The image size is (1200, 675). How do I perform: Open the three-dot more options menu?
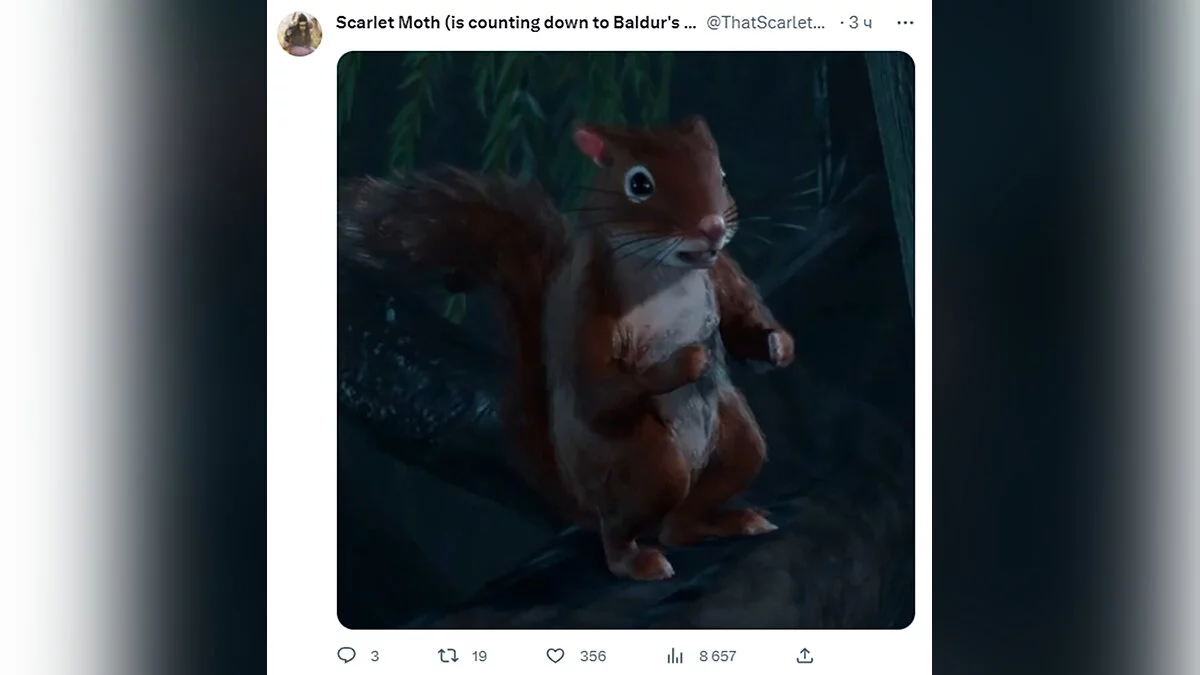[904, 22]
